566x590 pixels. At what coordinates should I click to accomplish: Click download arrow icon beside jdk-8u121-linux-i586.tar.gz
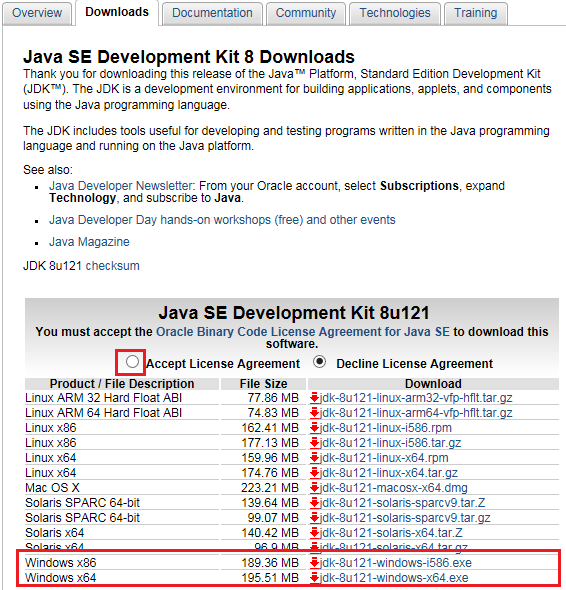(x=315, y=443)
